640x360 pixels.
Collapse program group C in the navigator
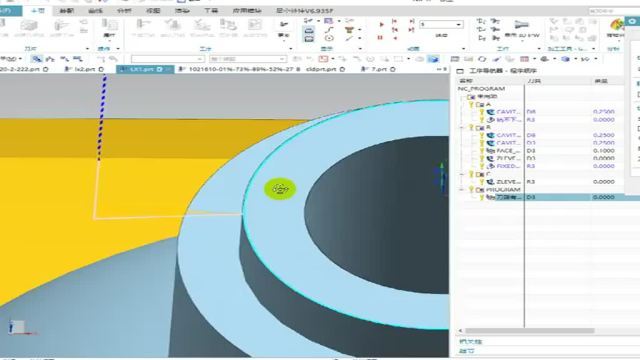tap(462, 174)
